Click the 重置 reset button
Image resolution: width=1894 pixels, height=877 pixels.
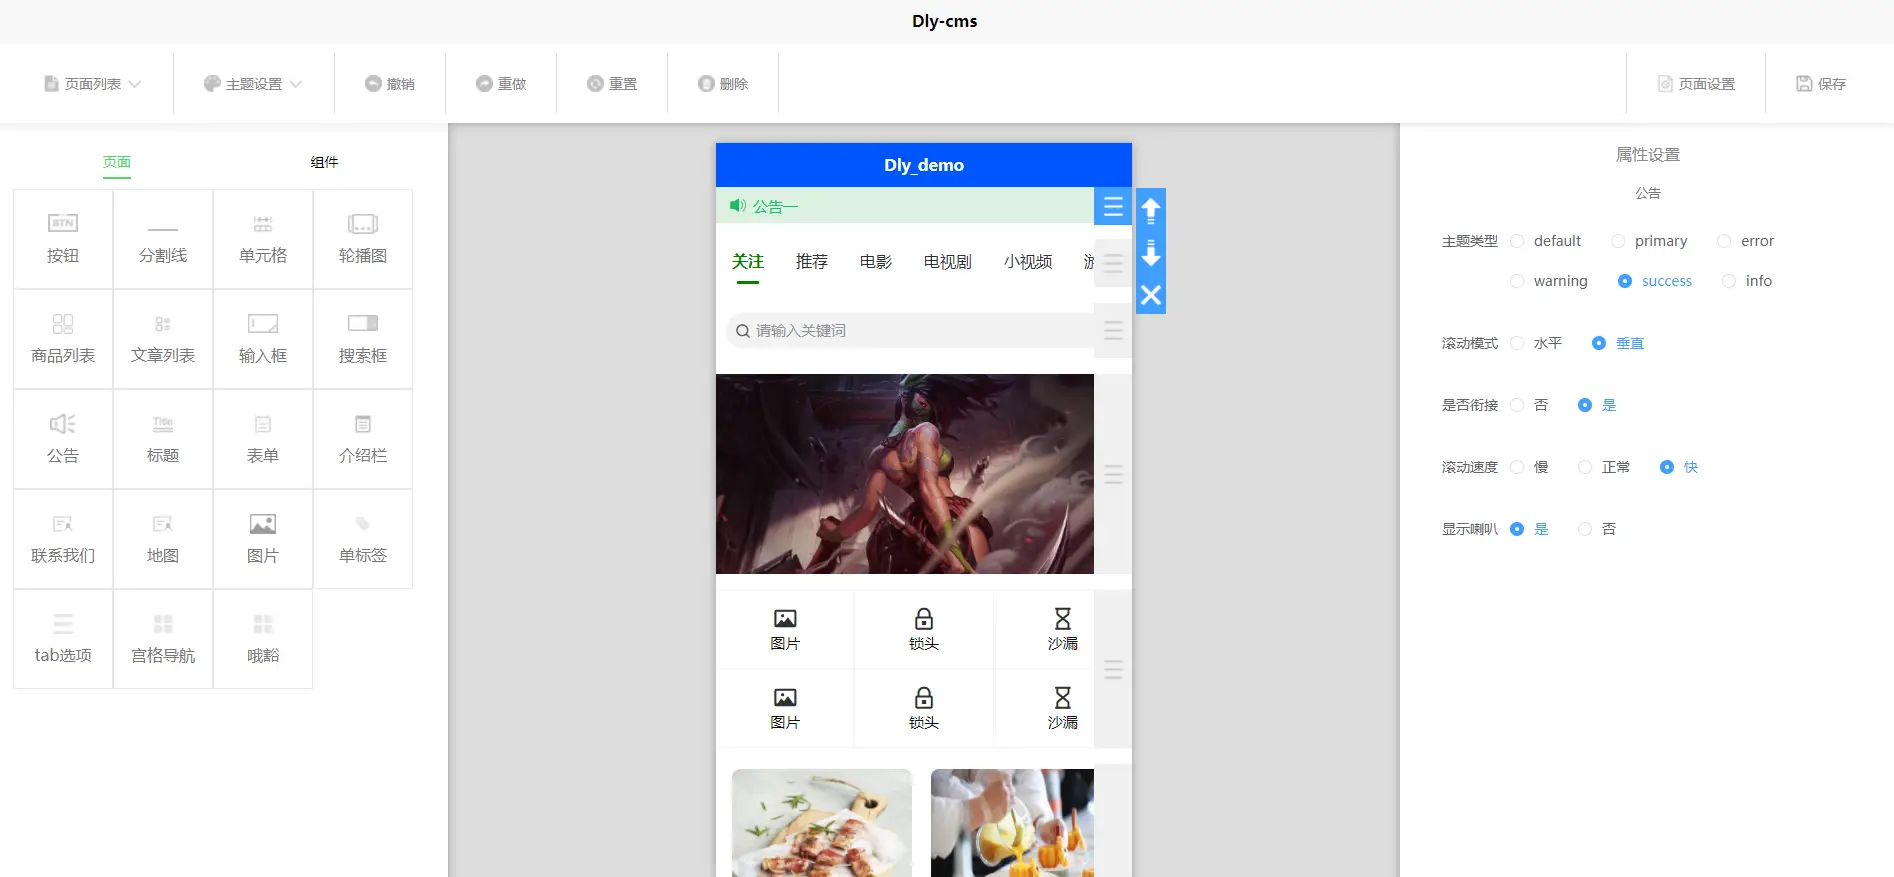pos(612,84)
